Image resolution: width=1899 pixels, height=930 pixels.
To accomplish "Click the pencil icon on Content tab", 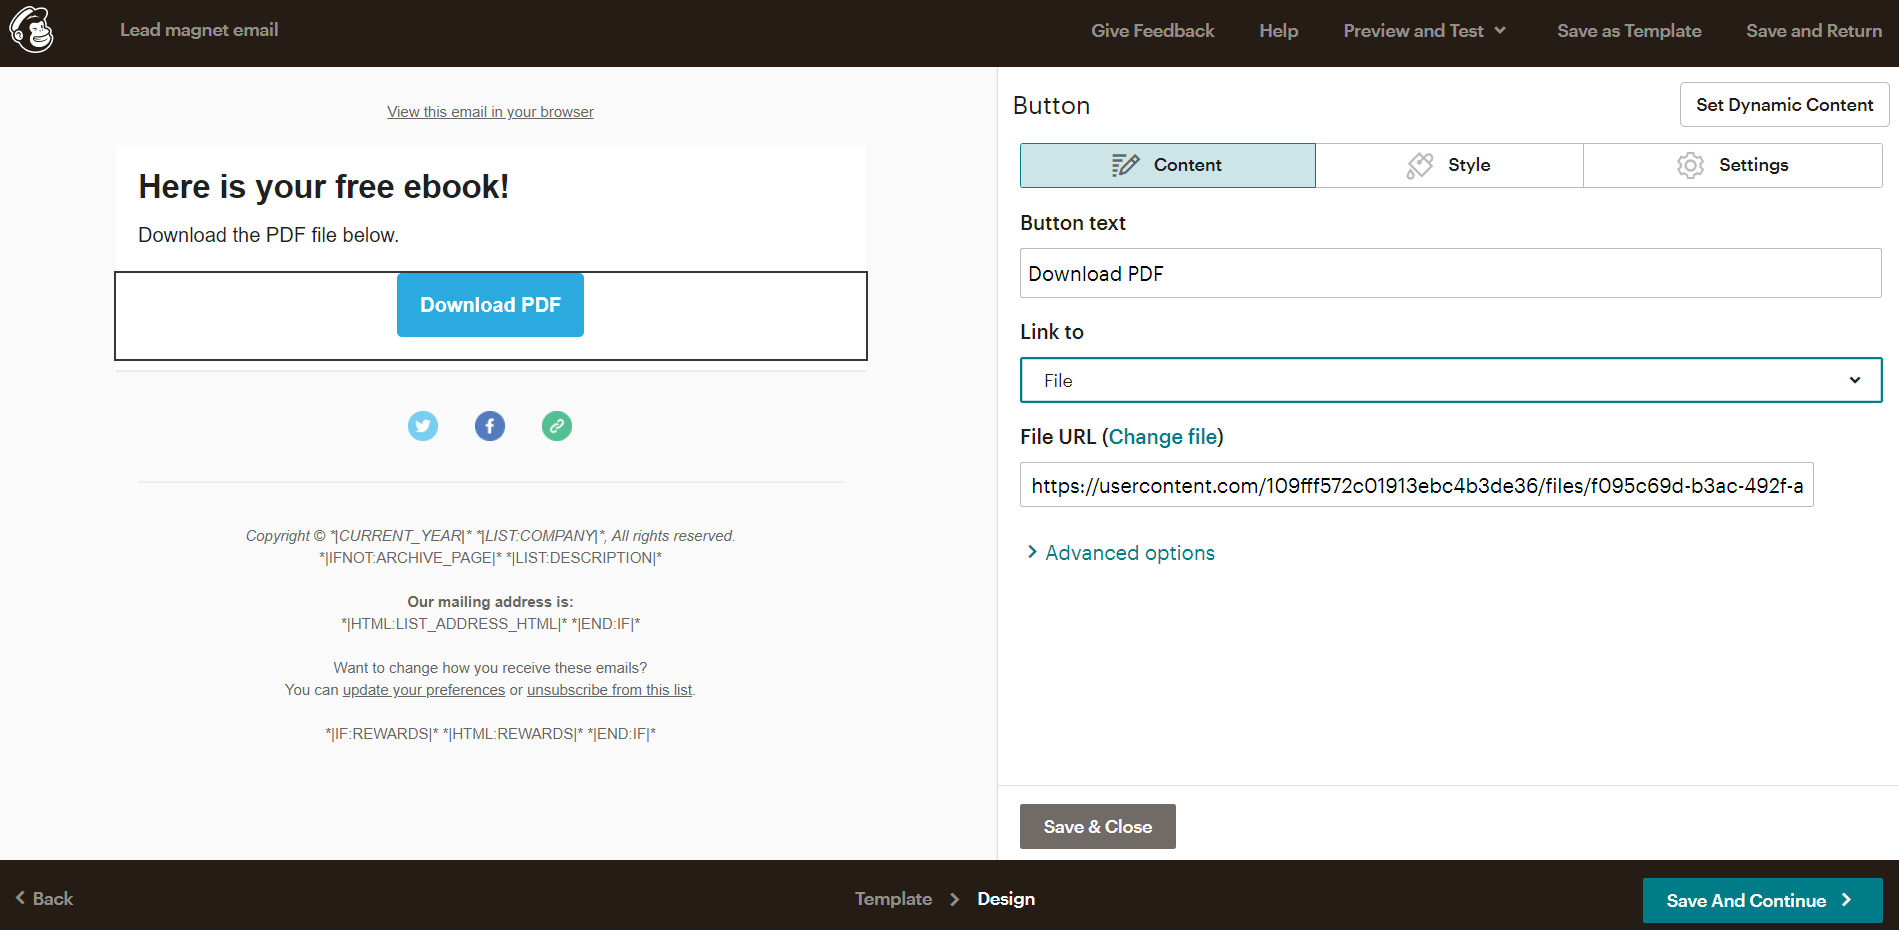I will pyautogui.click(x=1125, y=165).
